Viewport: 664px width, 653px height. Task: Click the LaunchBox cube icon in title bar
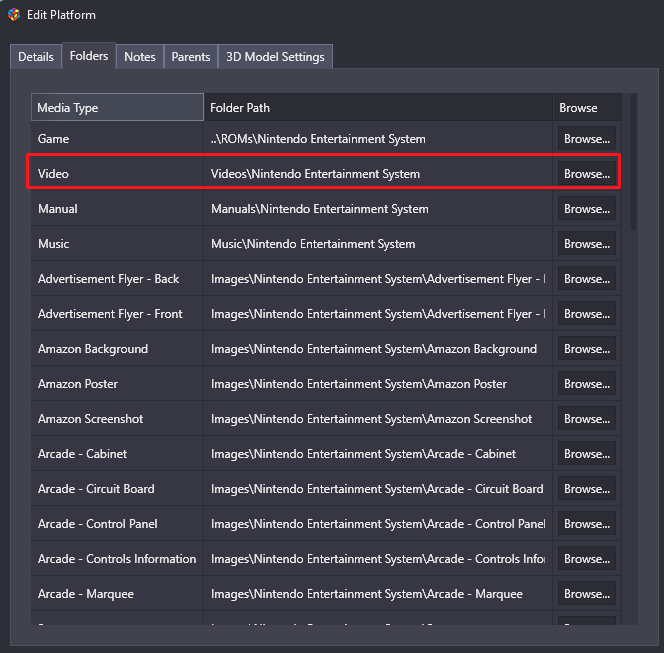(x=14, y=14)
